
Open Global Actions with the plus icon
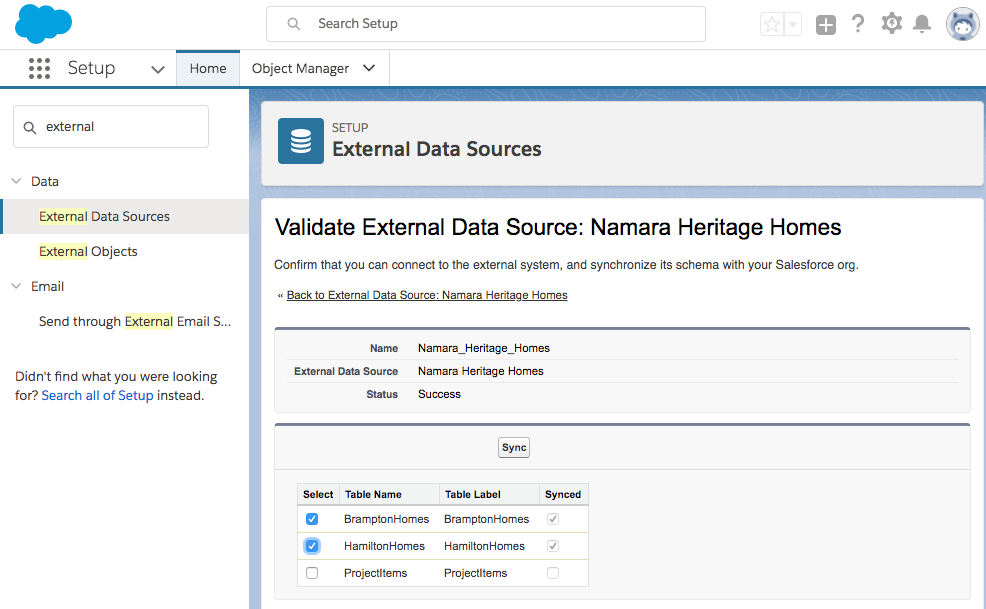(x=825, y=24)
